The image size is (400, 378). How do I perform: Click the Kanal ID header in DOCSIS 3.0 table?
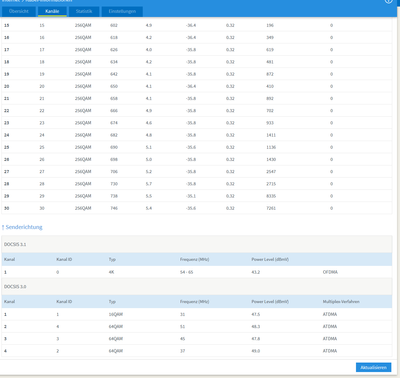[x=64, y=302]
